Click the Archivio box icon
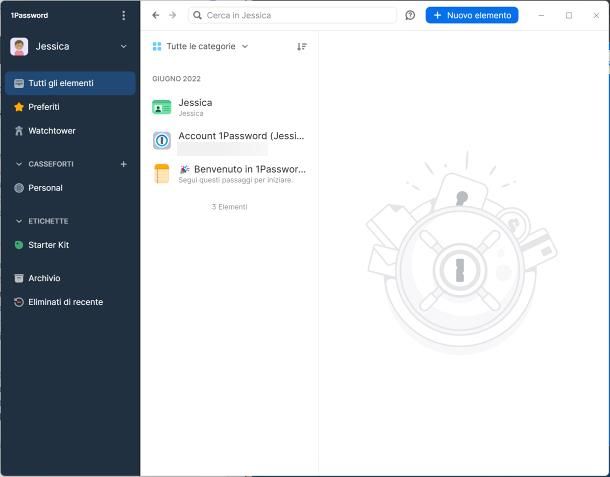Screen dimensions: 610x477 (x=19, y=278)
